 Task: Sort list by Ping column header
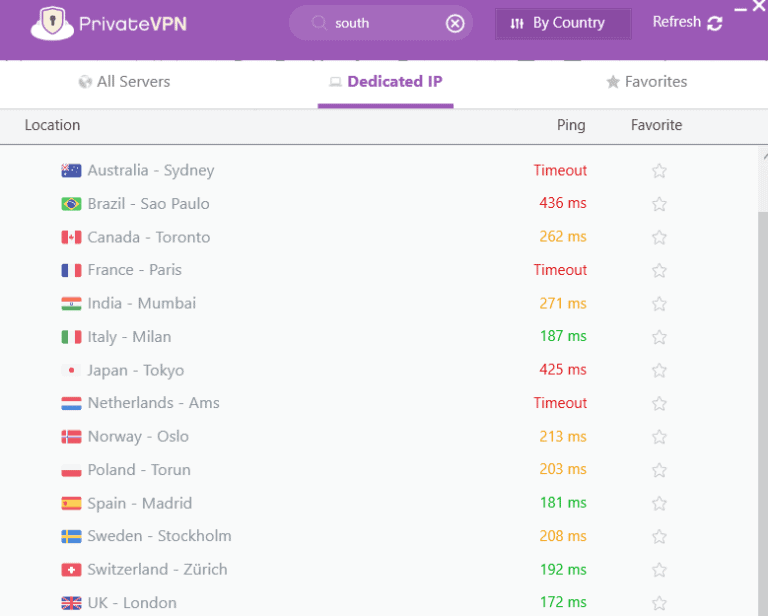tap(571, 125)
